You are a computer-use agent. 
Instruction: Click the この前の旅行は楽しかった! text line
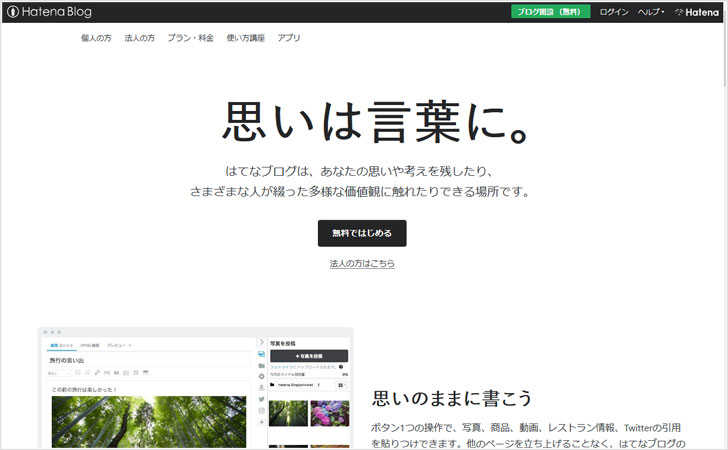(84, 390)
